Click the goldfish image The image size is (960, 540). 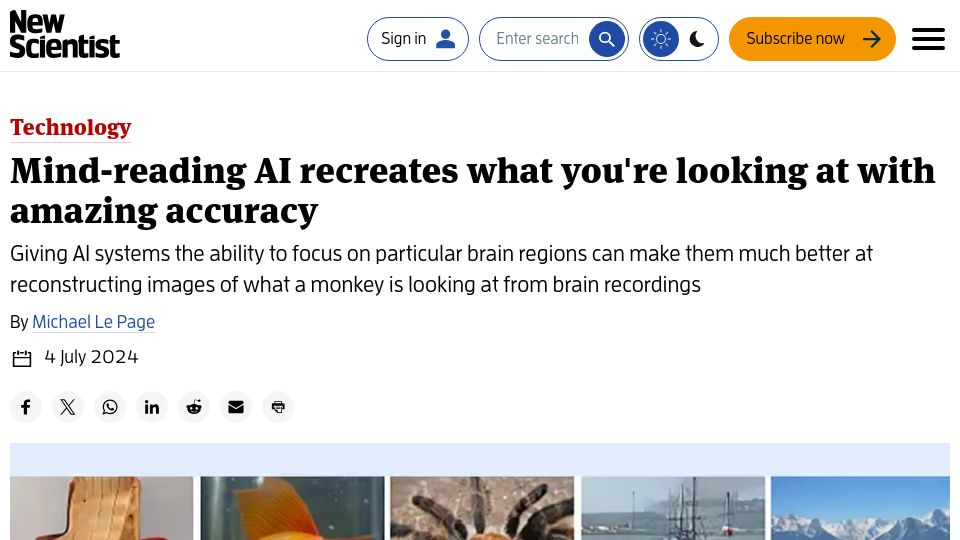tap(293, 508)
